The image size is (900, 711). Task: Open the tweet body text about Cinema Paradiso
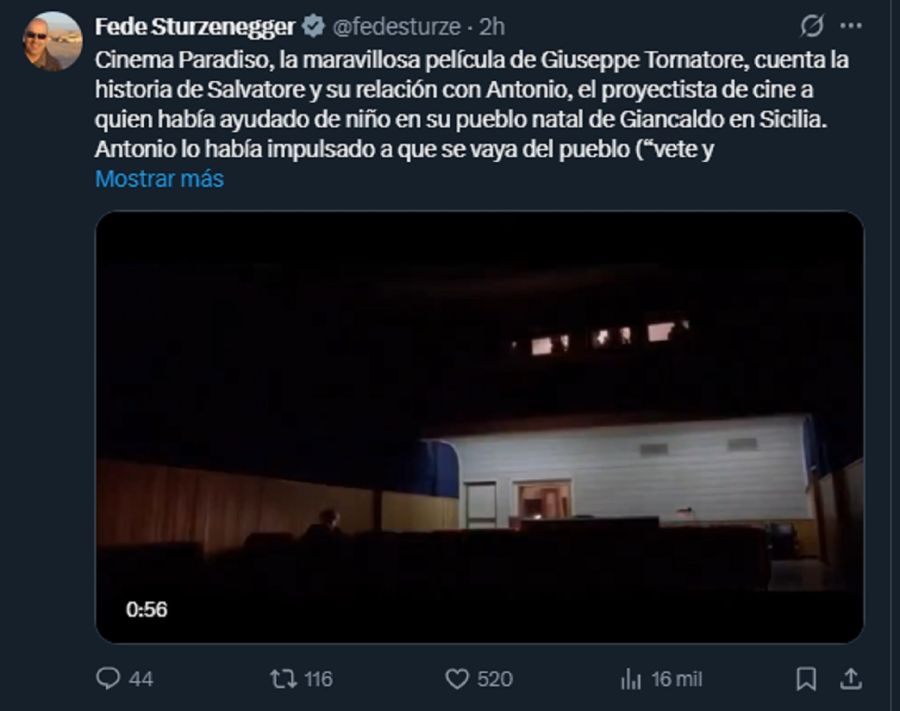coord(472,104)
